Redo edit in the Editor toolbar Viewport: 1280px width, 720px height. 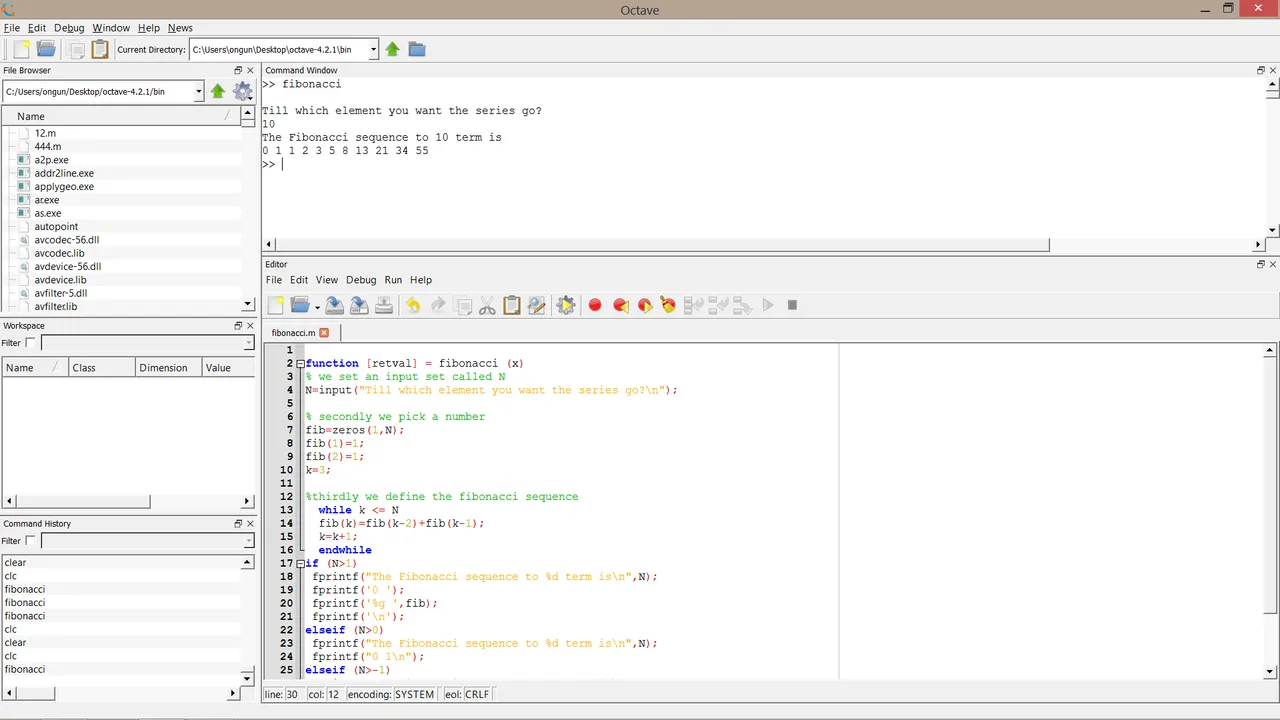pos(438,305)
